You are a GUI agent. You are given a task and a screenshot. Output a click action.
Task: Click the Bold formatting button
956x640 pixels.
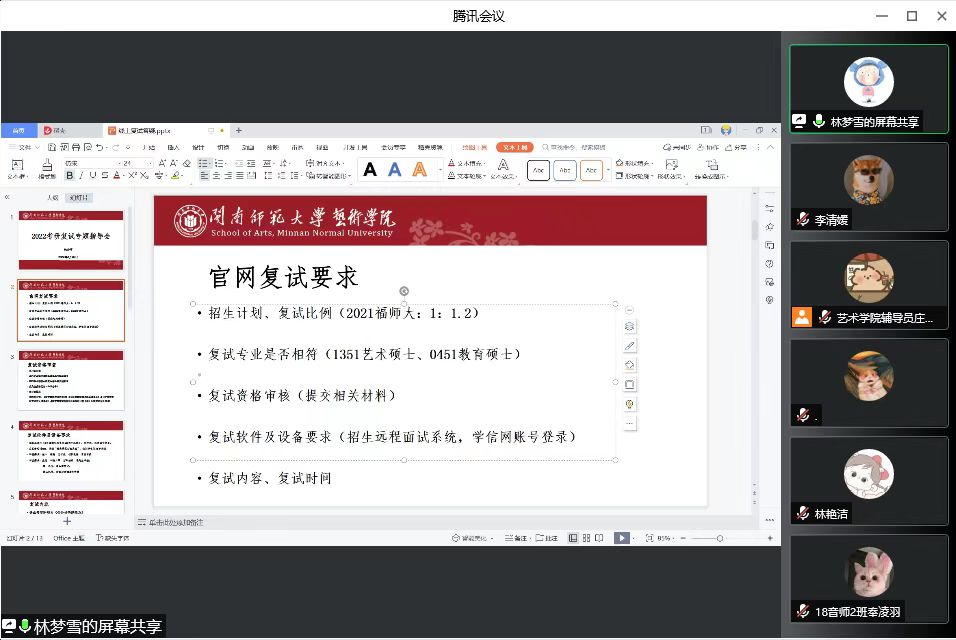[x=70, y=176]
